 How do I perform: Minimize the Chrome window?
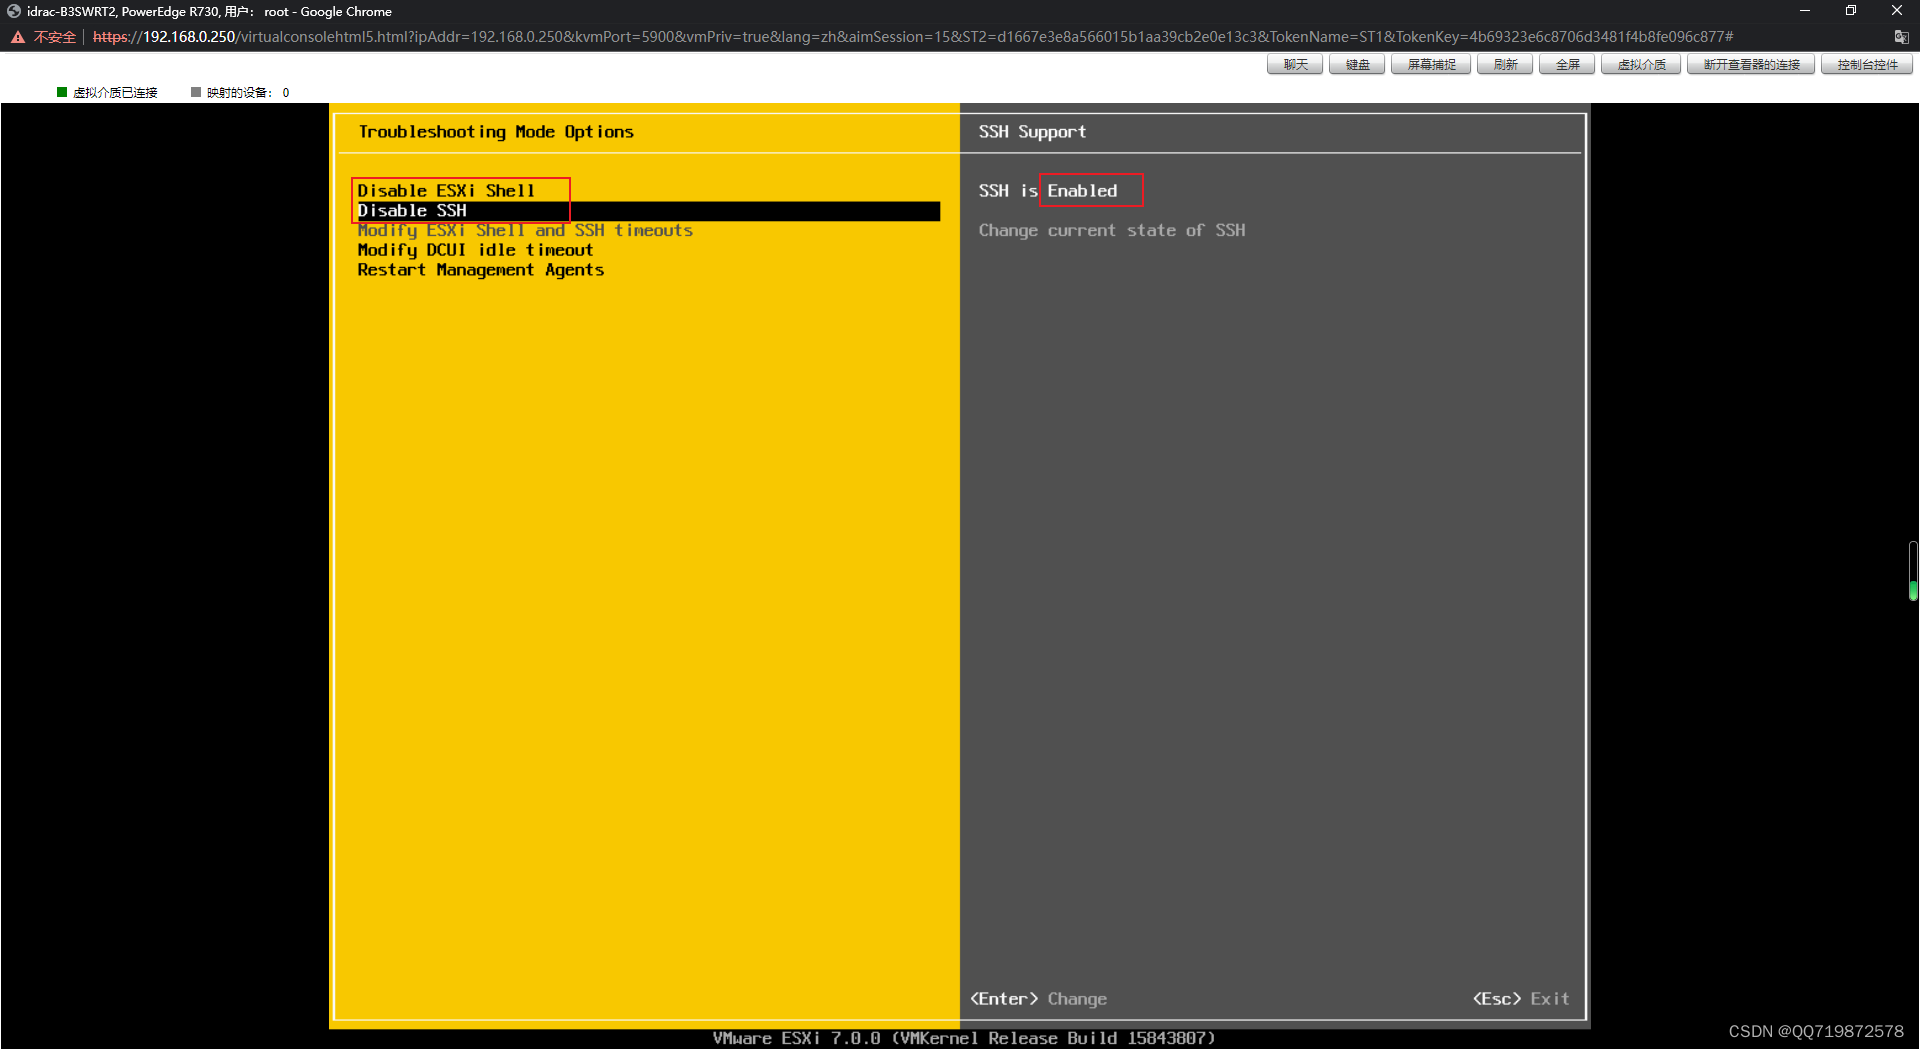click(x=1805, y=11)
